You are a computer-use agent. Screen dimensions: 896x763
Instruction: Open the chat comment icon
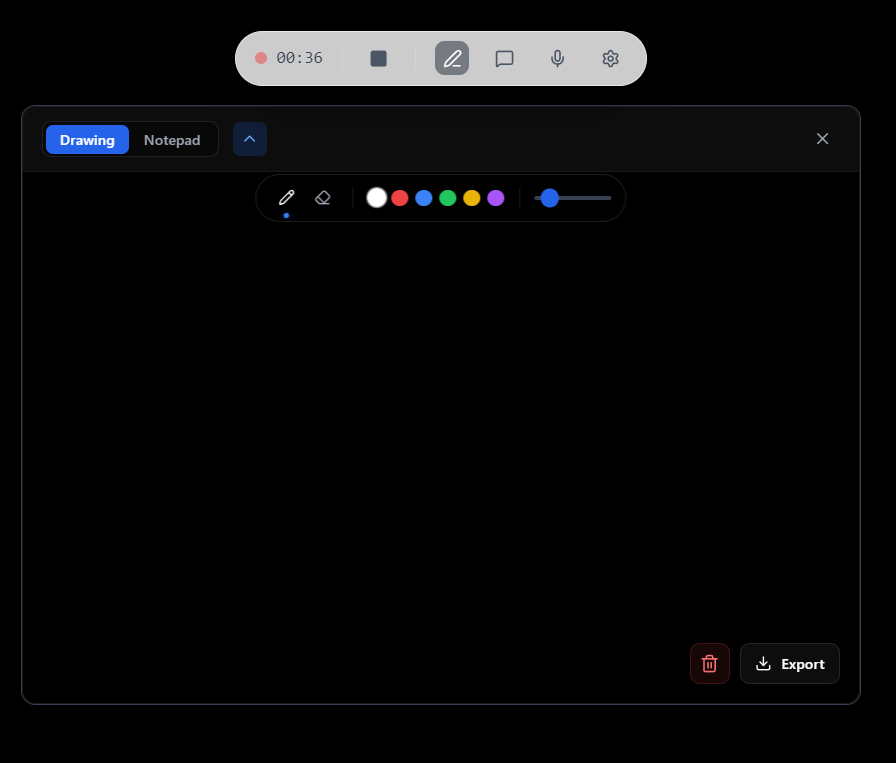(x=504, y=58)
